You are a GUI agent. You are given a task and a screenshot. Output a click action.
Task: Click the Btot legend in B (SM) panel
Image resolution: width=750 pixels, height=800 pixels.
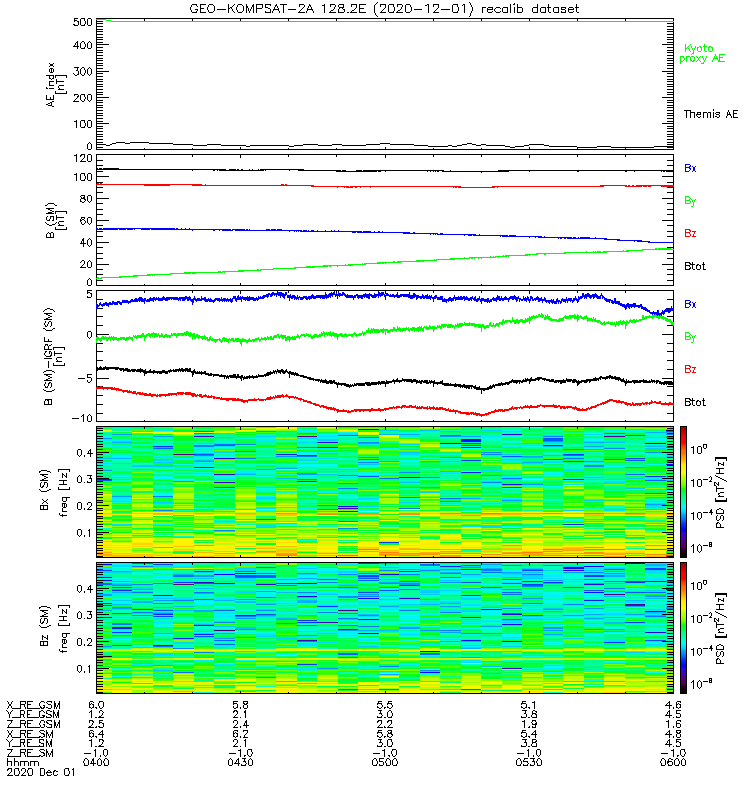(694, 266)
